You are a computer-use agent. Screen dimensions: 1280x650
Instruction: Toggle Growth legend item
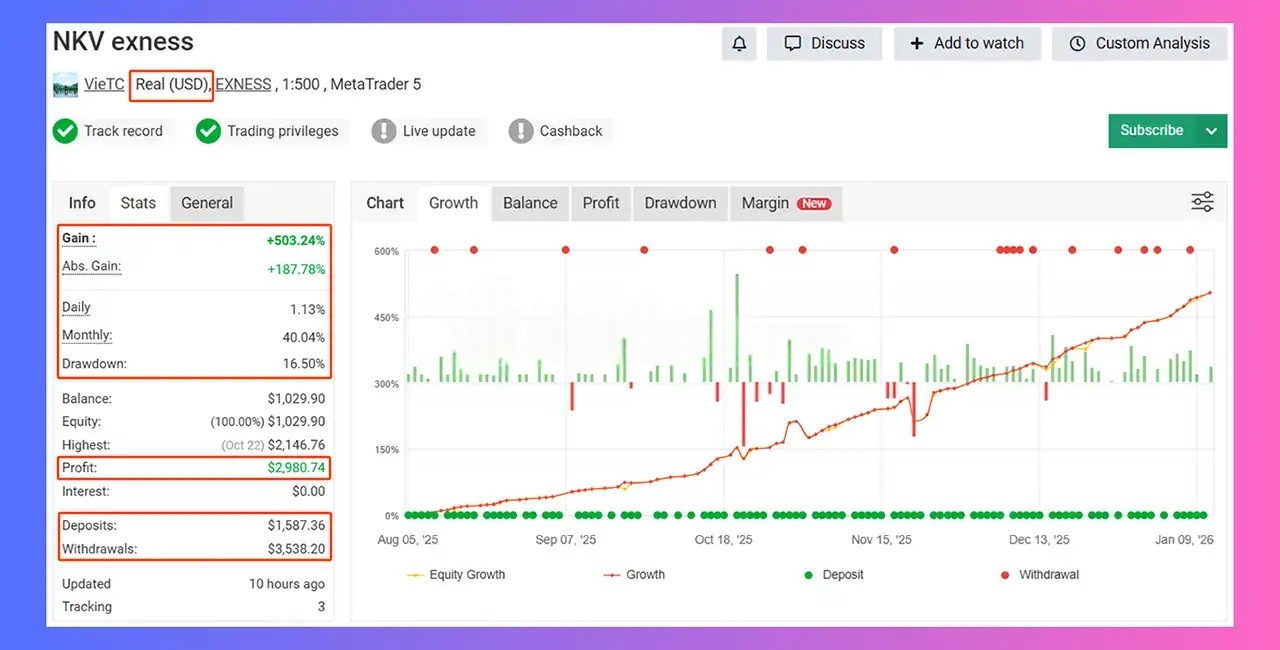click(635, 575)
